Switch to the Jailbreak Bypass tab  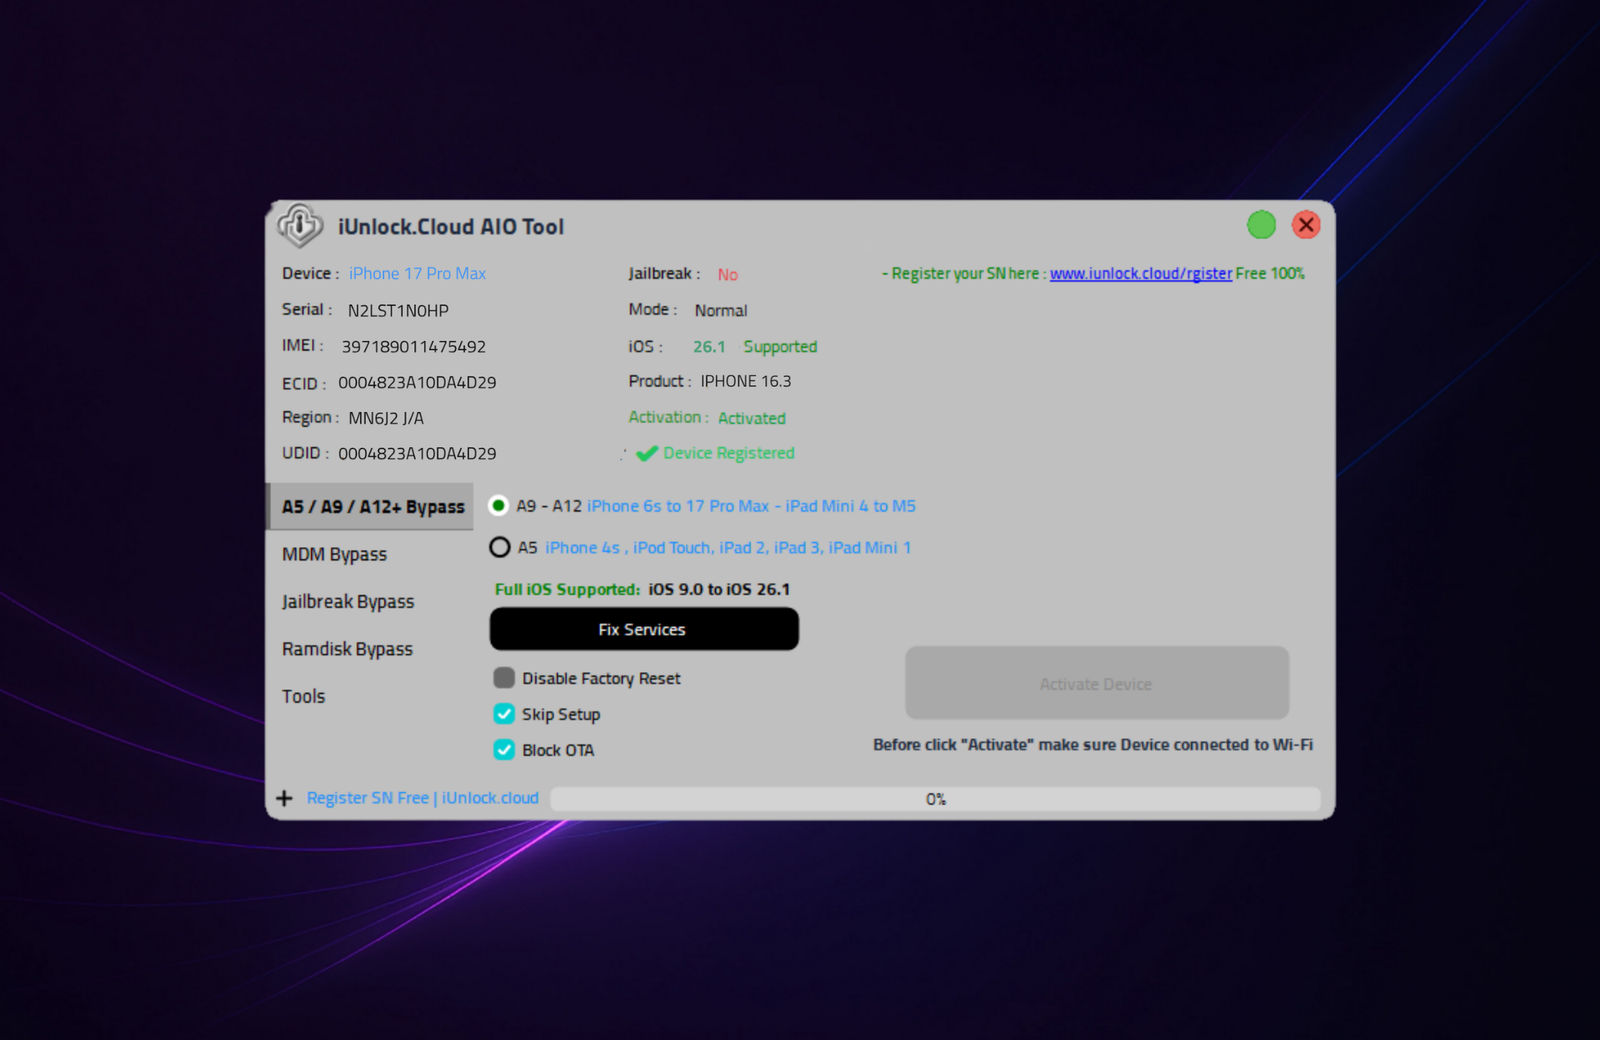(x=348, y=601)
